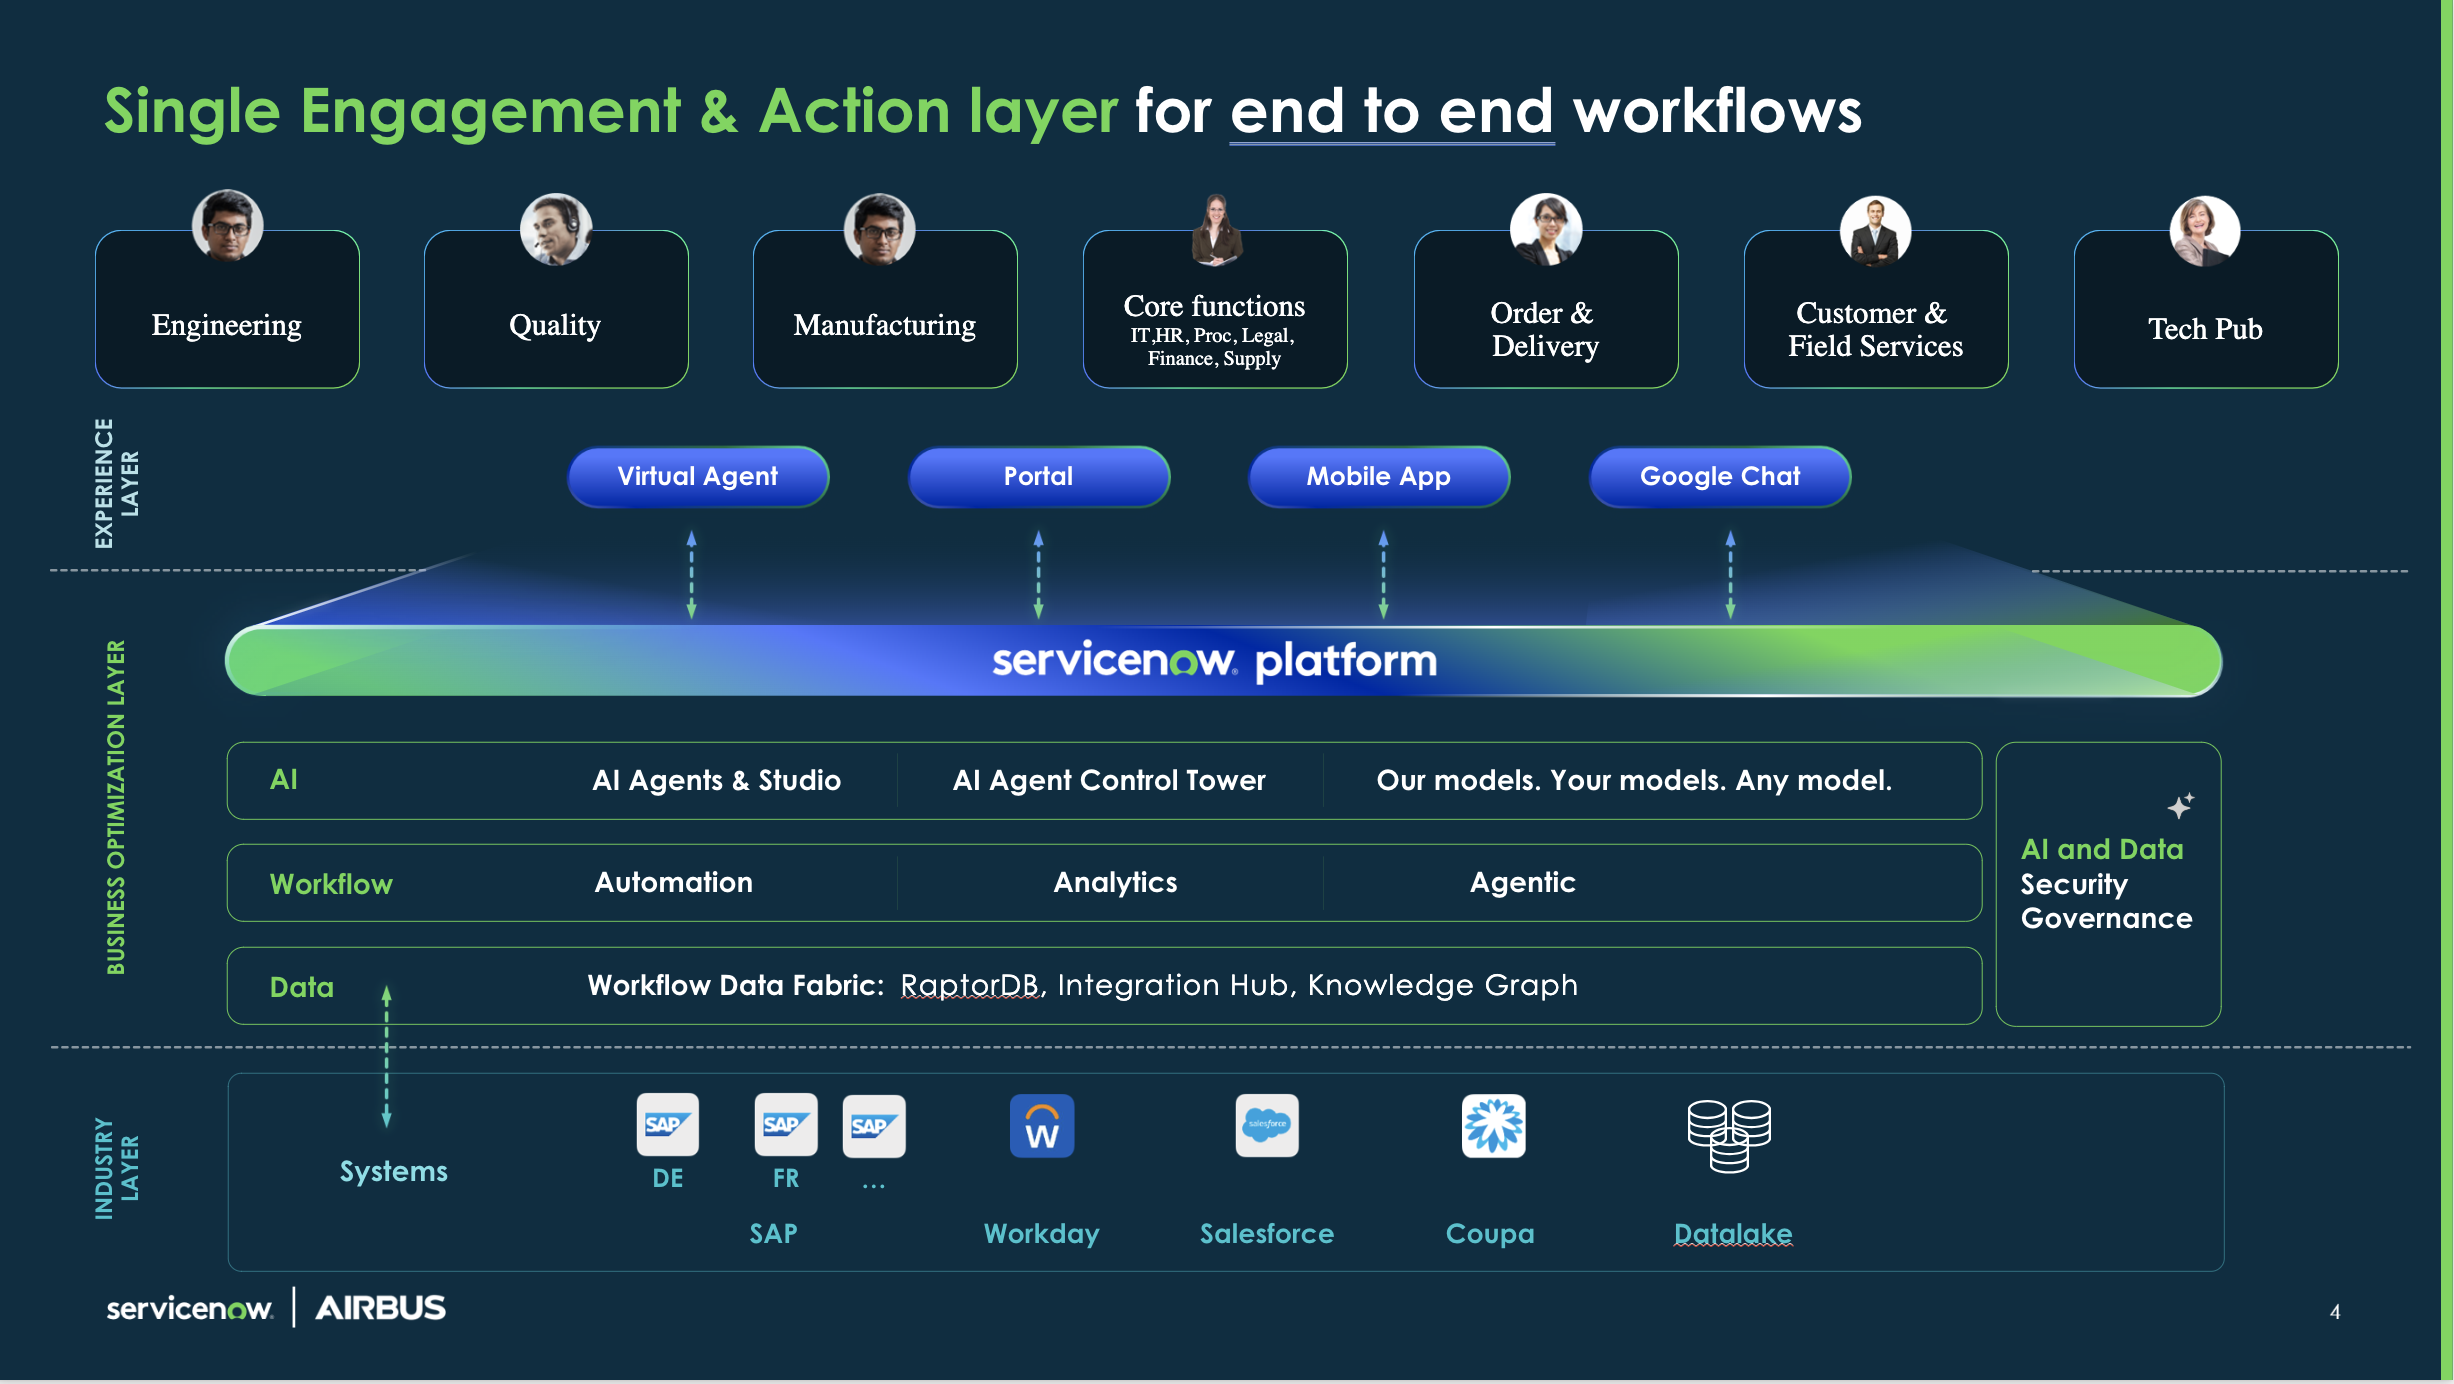Click the Analytics text
Viewport: 2454px width, 1384px height.
(x=1115, y=882)
